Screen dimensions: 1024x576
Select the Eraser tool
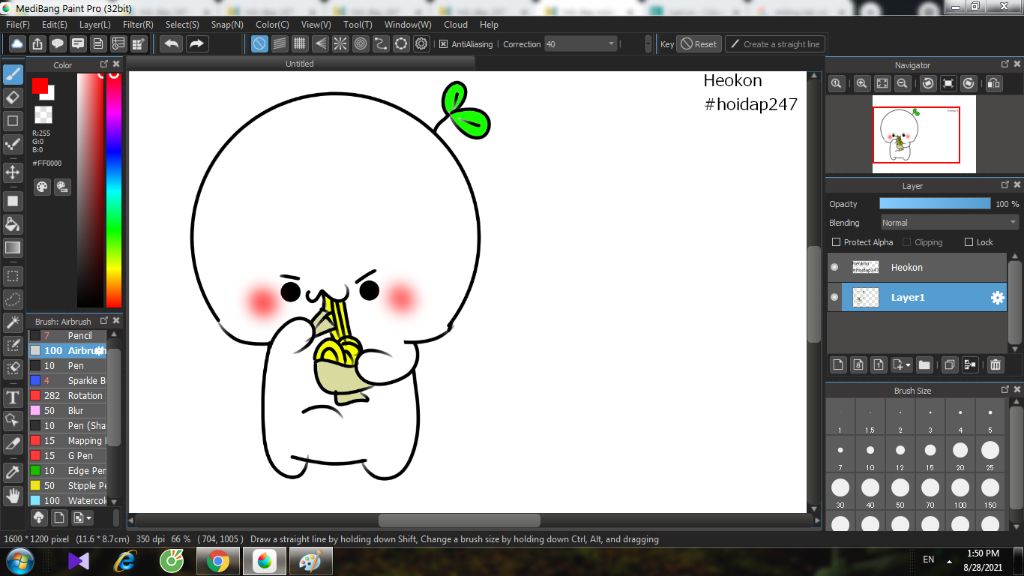click(12, 98)
